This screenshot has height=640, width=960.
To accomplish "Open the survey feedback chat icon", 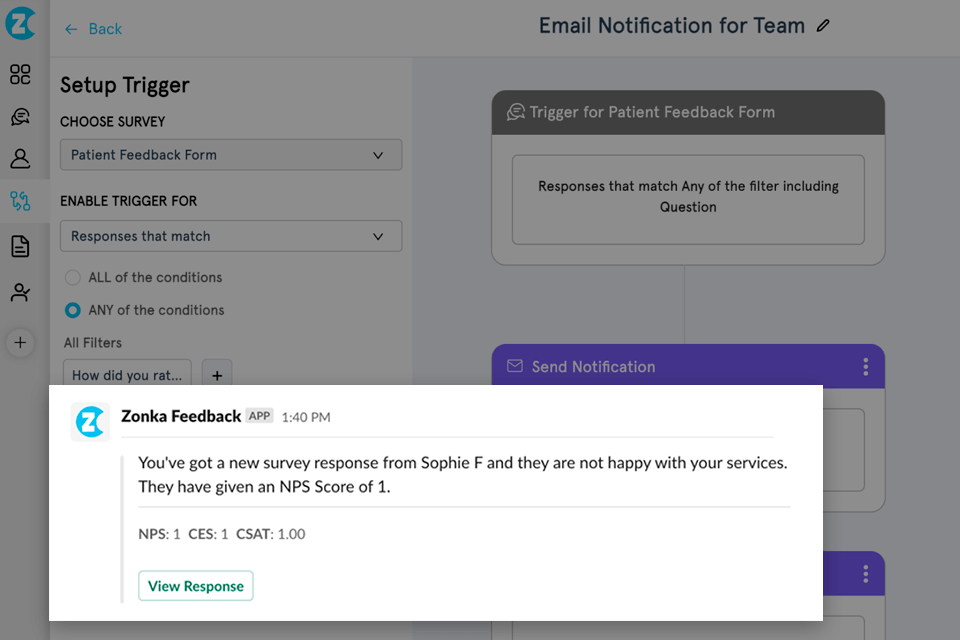I will coord(20,117).
